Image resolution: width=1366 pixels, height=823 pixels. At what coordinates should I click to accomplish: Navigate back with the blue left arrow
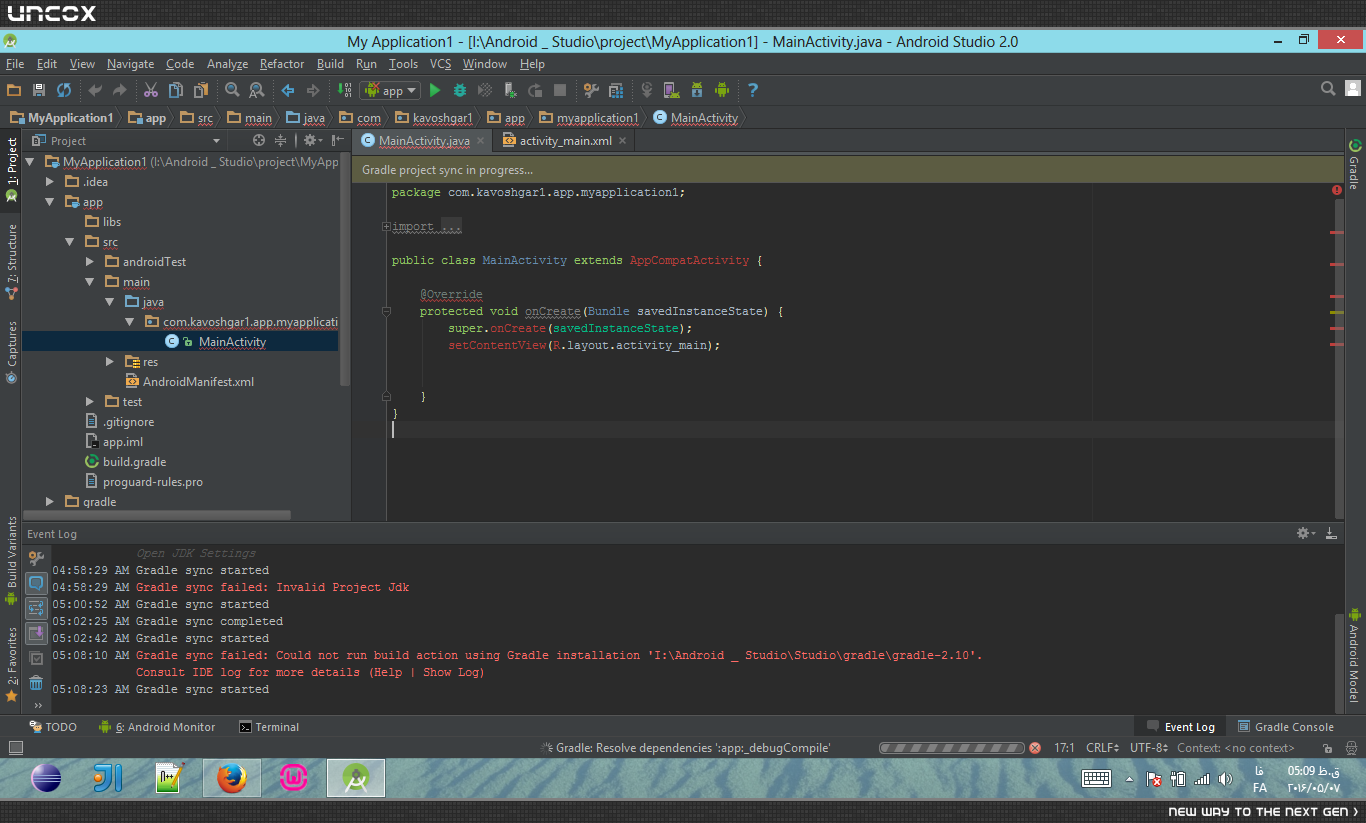288,90
